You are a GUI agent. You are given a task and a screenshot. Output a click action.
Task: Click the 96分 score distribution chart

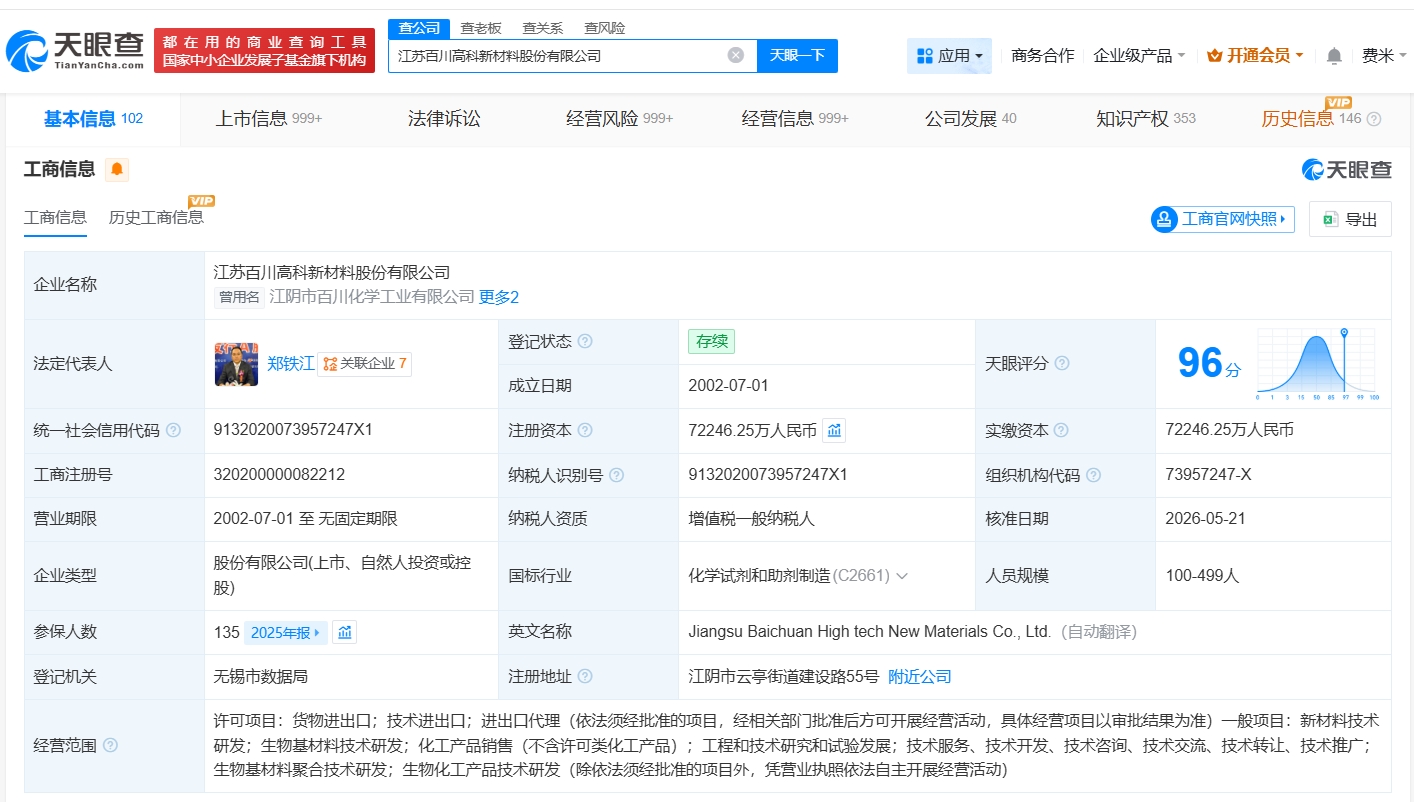click(x=1318, y=364)
